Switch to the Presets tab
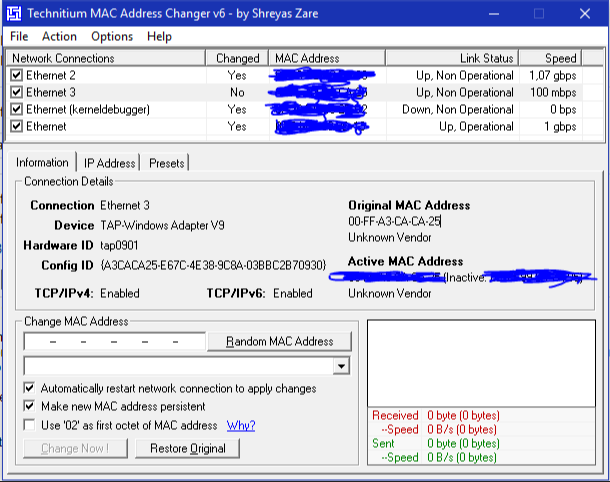This screenshot has width=610, height=482. point(167,163)
